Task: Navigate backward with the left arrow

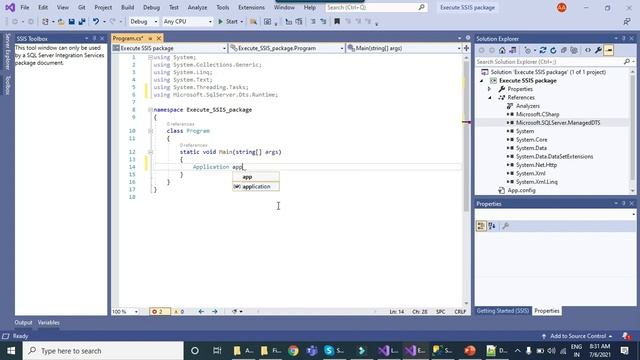Action: point(201,311)
